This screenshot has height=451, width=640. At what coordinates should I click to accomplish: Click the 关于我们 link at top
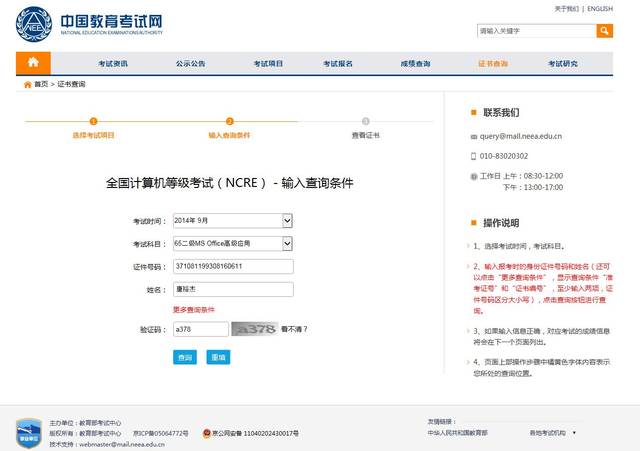[x=567, y=9]
